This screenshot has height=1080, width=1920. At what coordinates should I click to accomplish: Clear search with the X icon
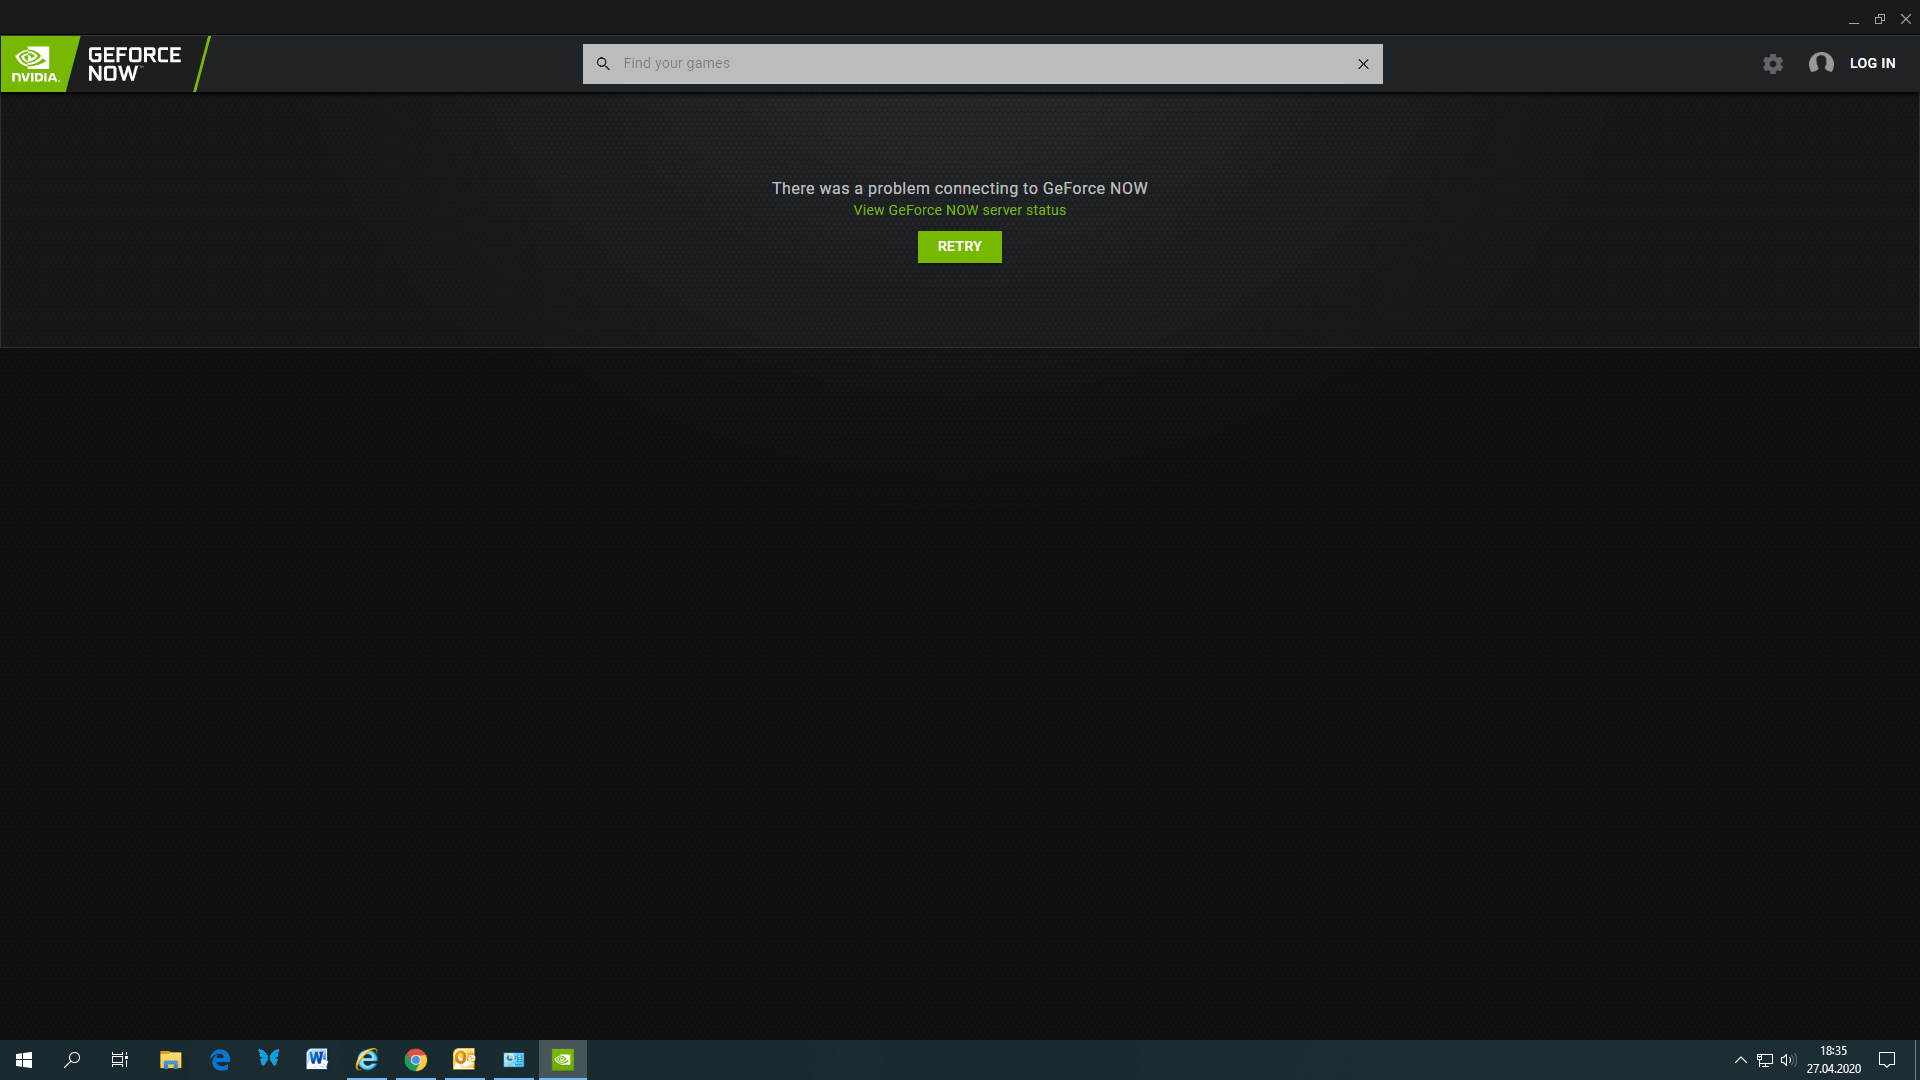point(1363,64)
